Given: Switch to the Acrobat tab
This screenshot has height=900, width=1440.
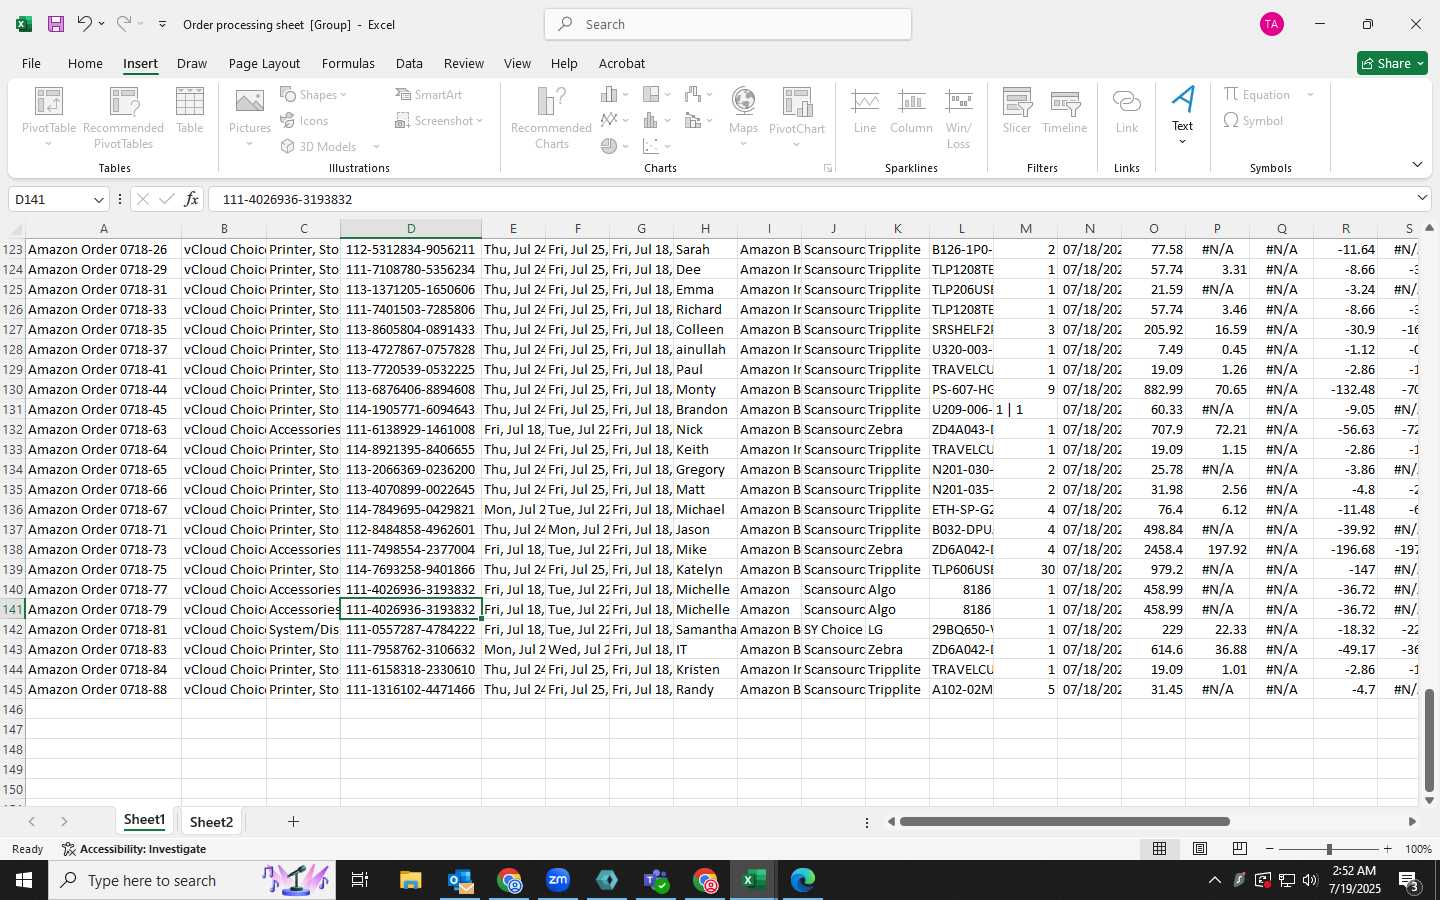Looking at the screenshot, I should (x=622, y=63).
